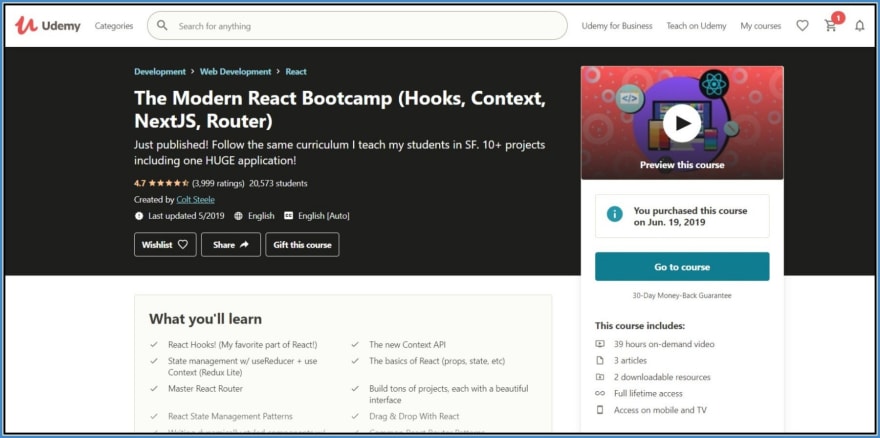The width and height of the screenshot is (880, 438).
Task: Go to Web Development breadcrumb
Action: pos(236,72)
